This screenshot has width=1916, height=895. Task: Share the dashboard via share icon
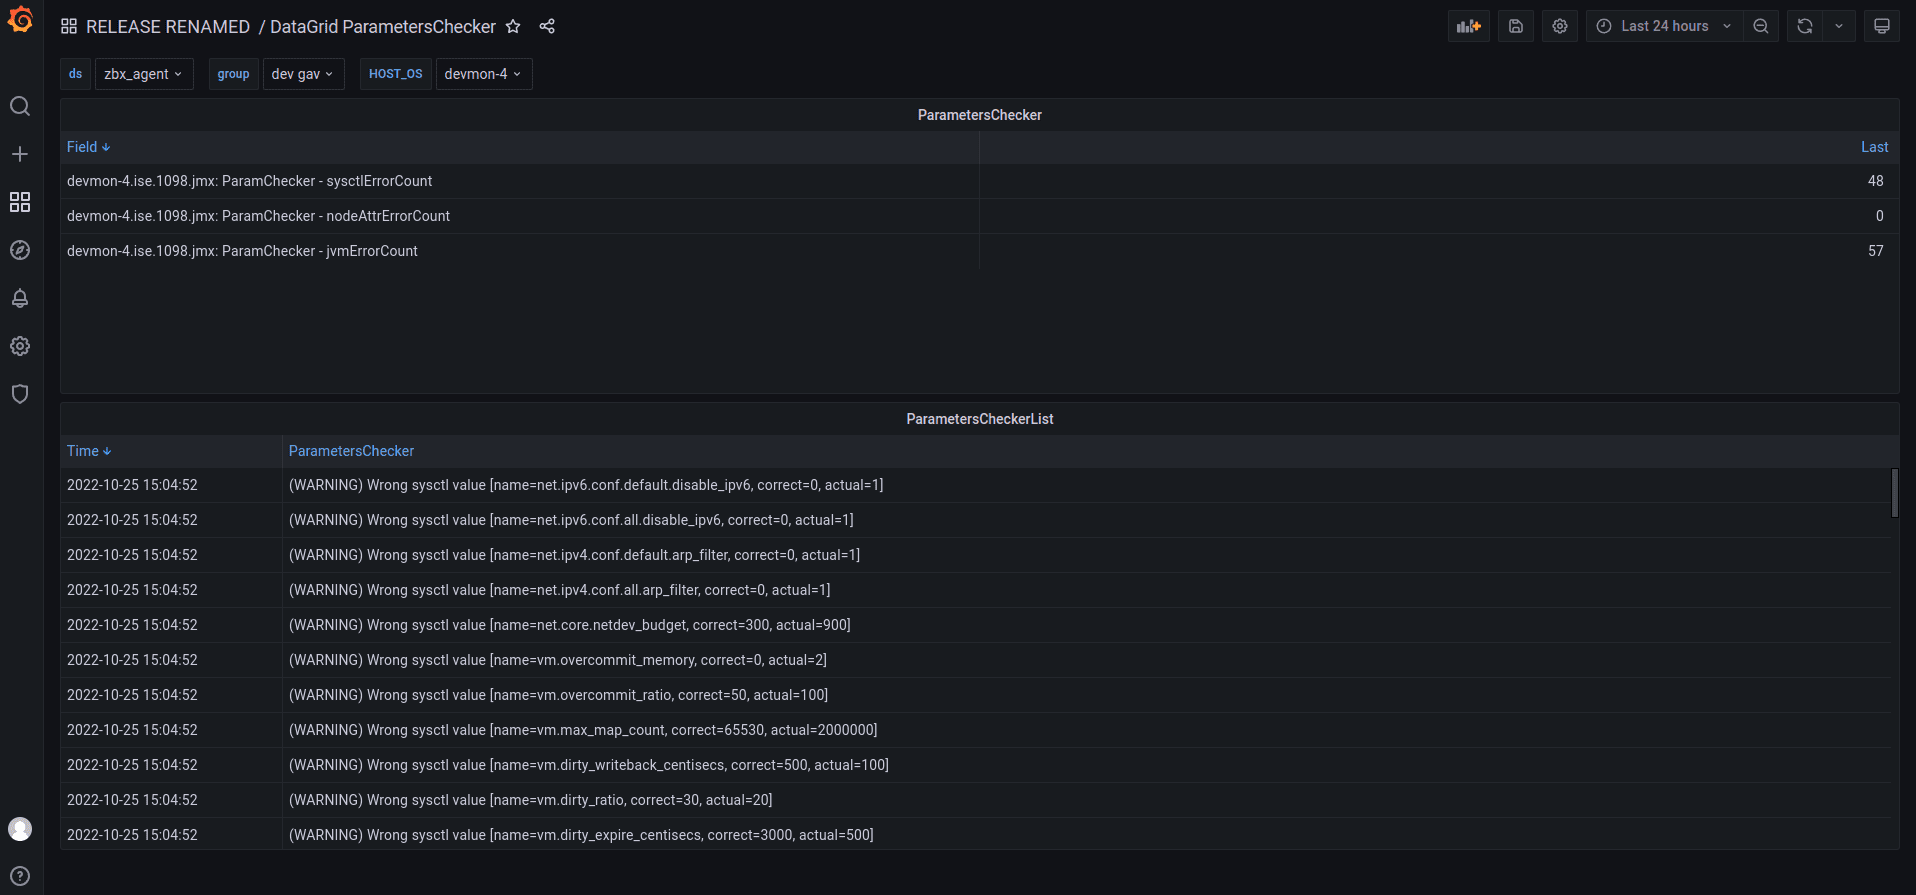(547, 27)
